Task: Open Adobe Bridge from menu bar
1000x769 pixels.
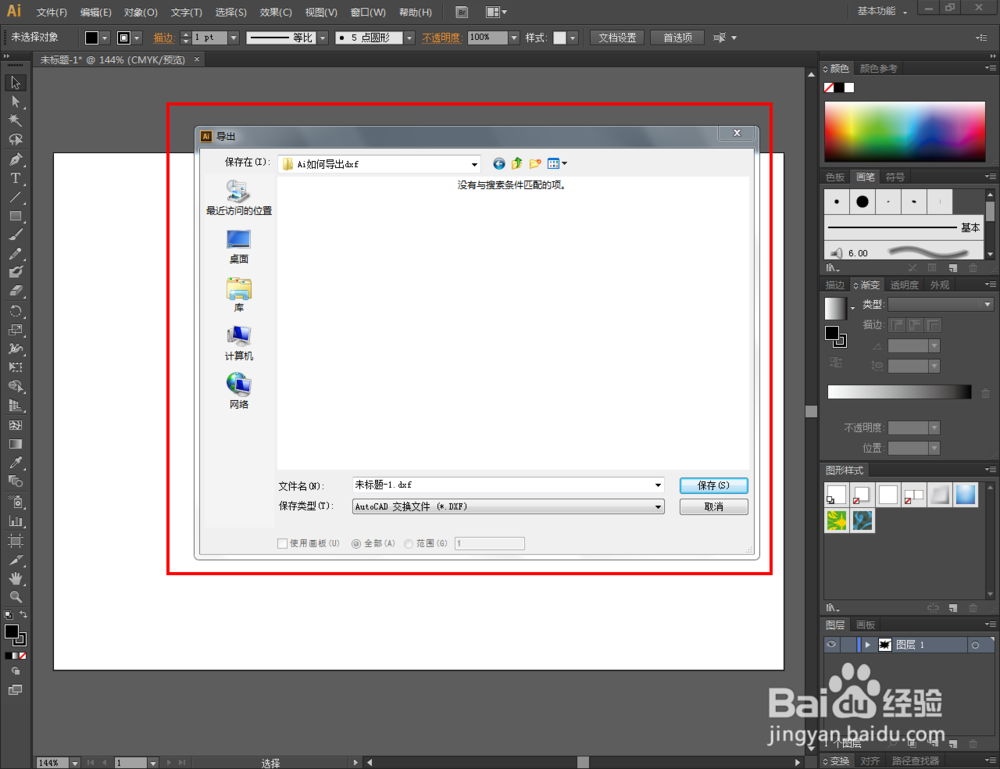Action: click(462, 12)
